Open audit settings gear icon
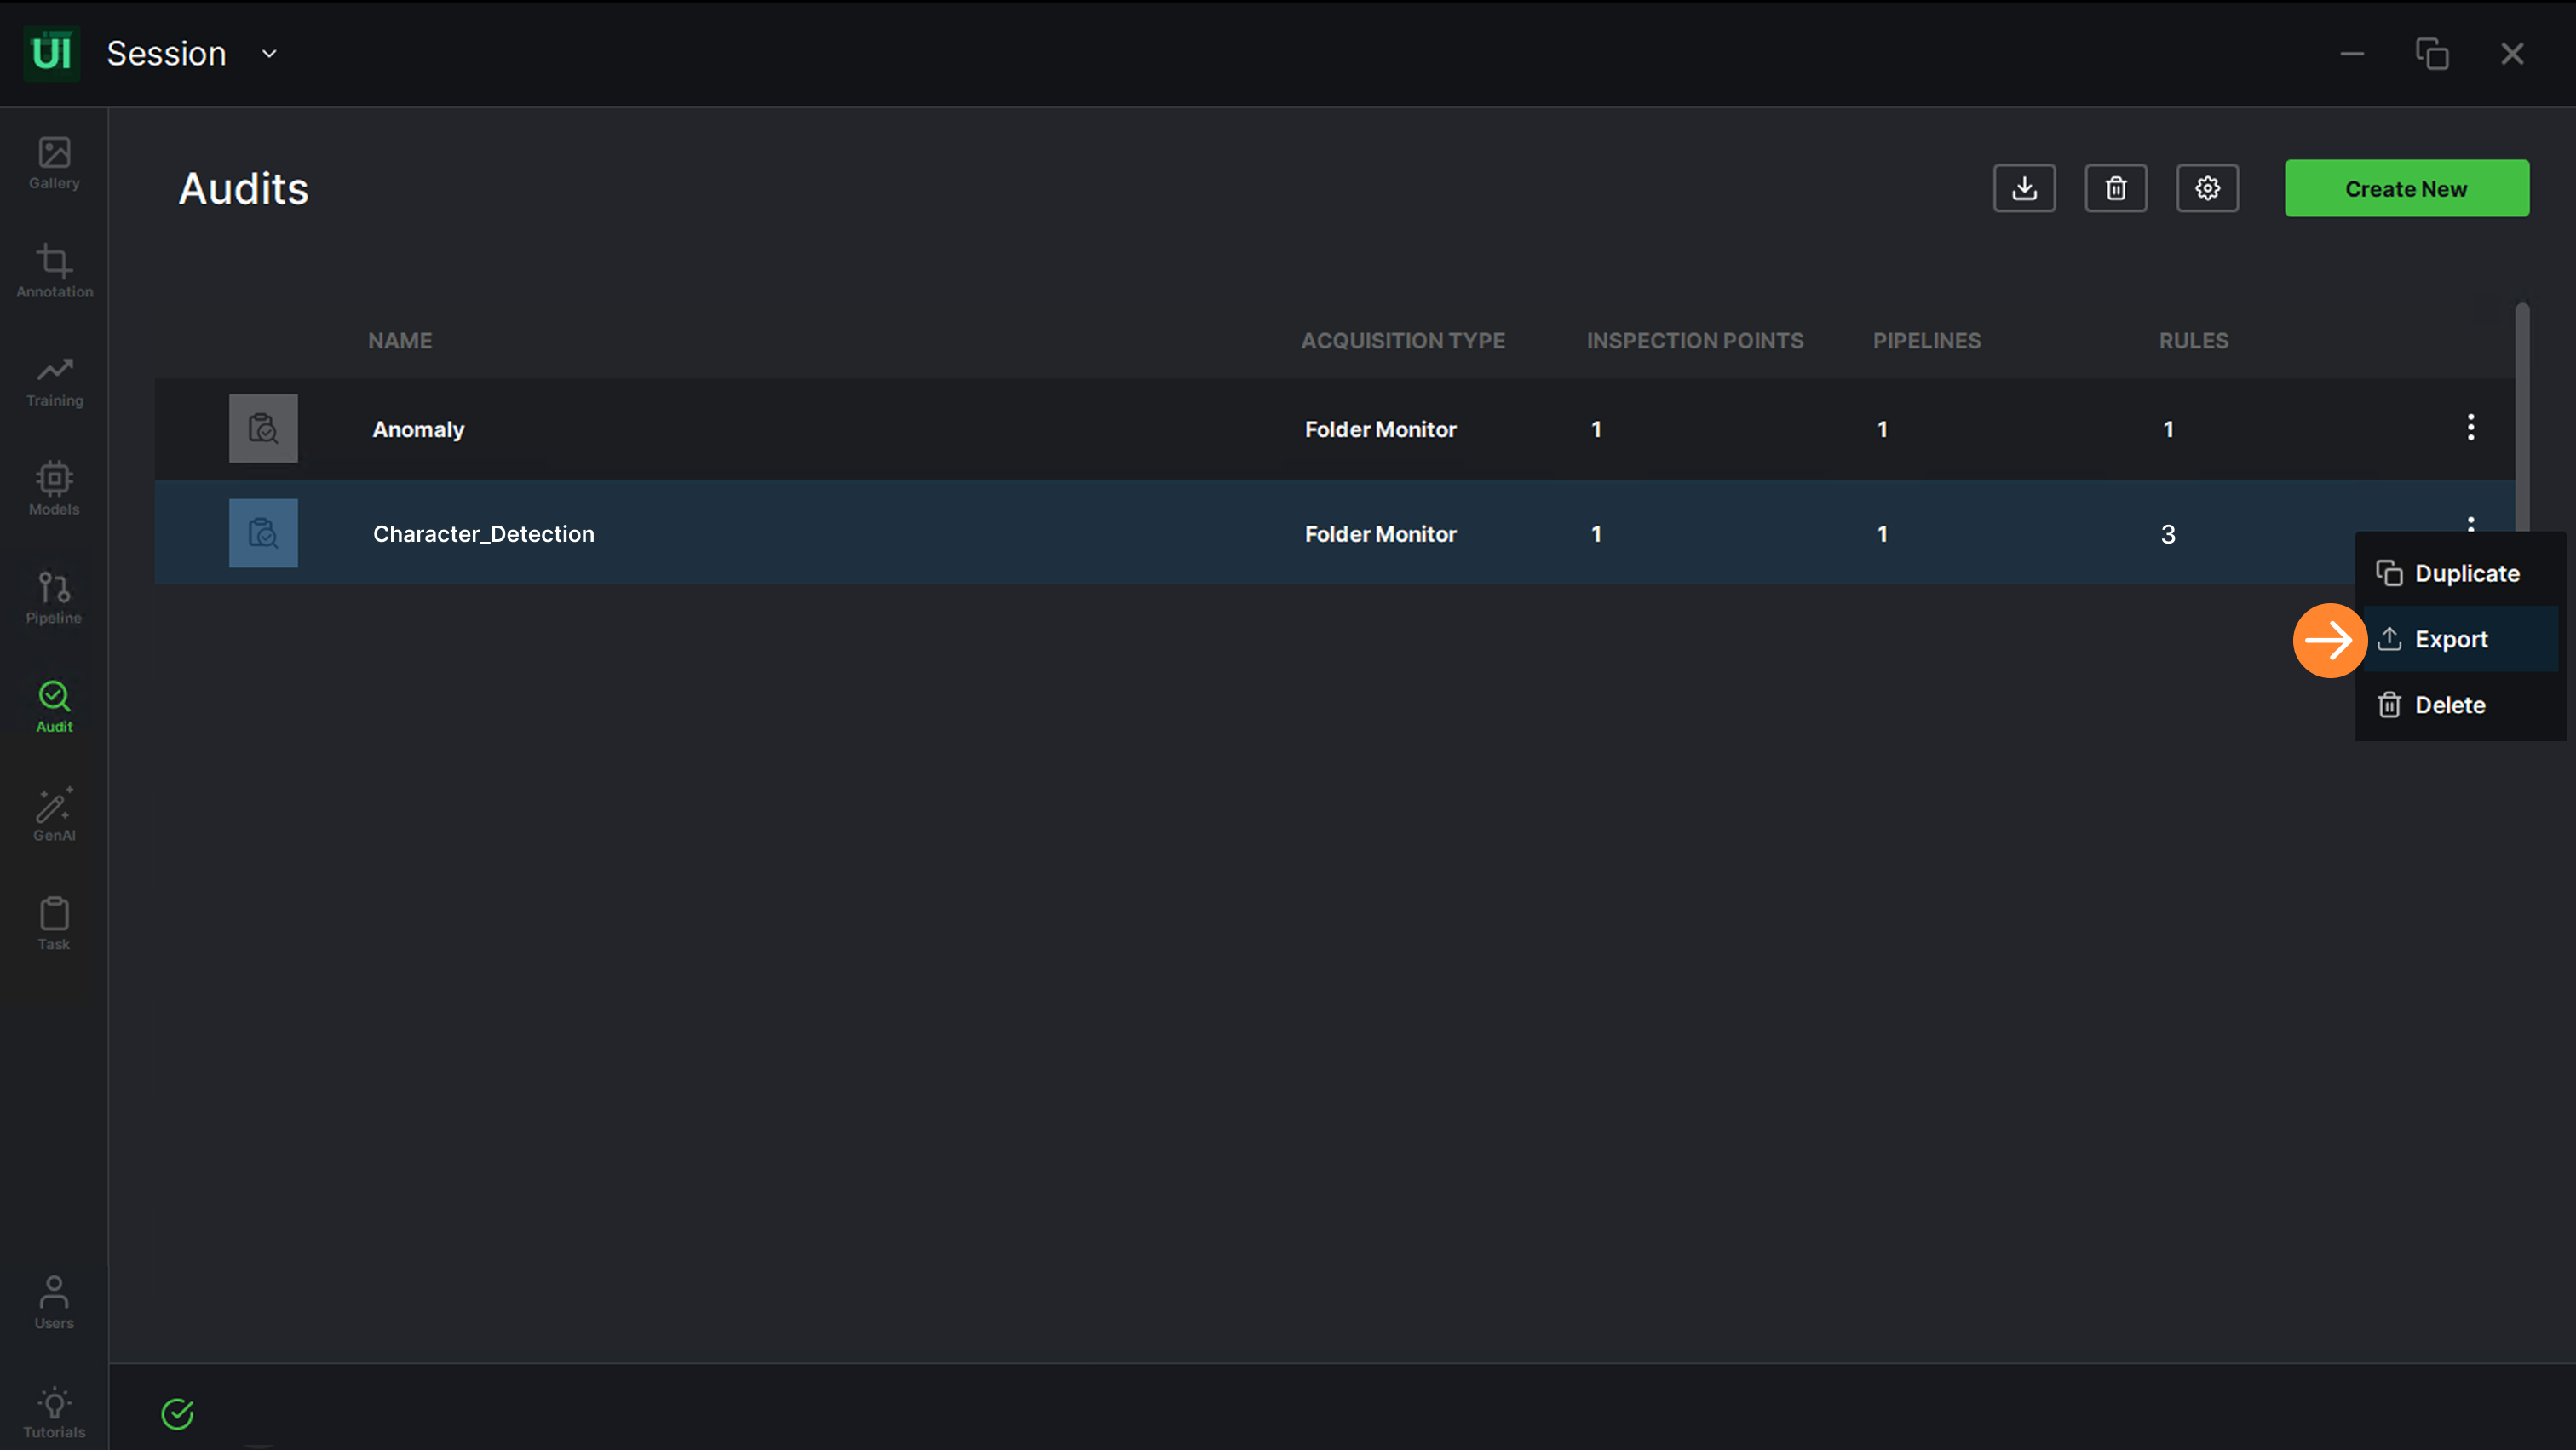Image resolution: width=2576 pixels, height=1450 pixels. pyautogui.click(x=2207, y=188)
